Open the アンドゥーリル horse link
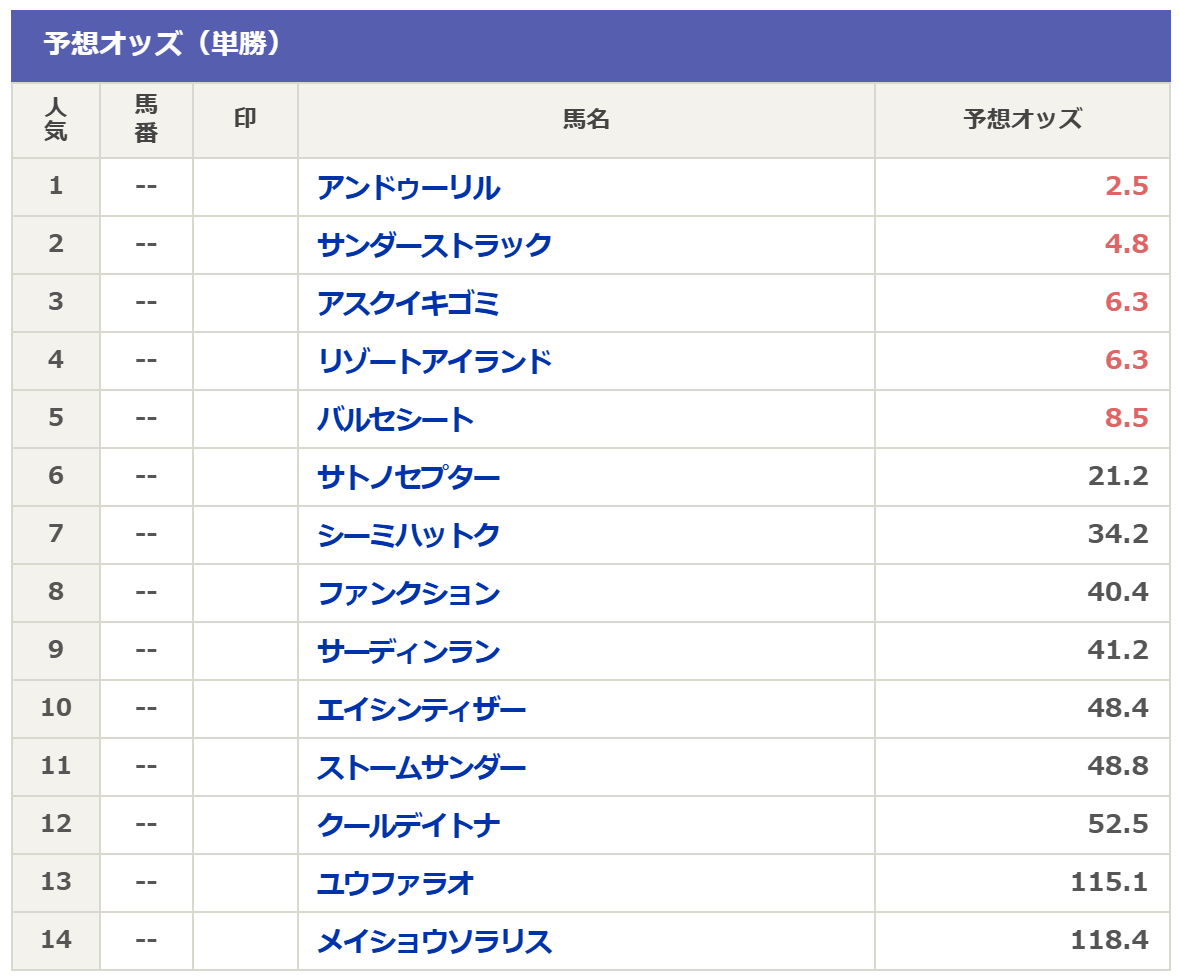Image resolution: width=1179 pixels, height=979 pixels. coord(408,187)
